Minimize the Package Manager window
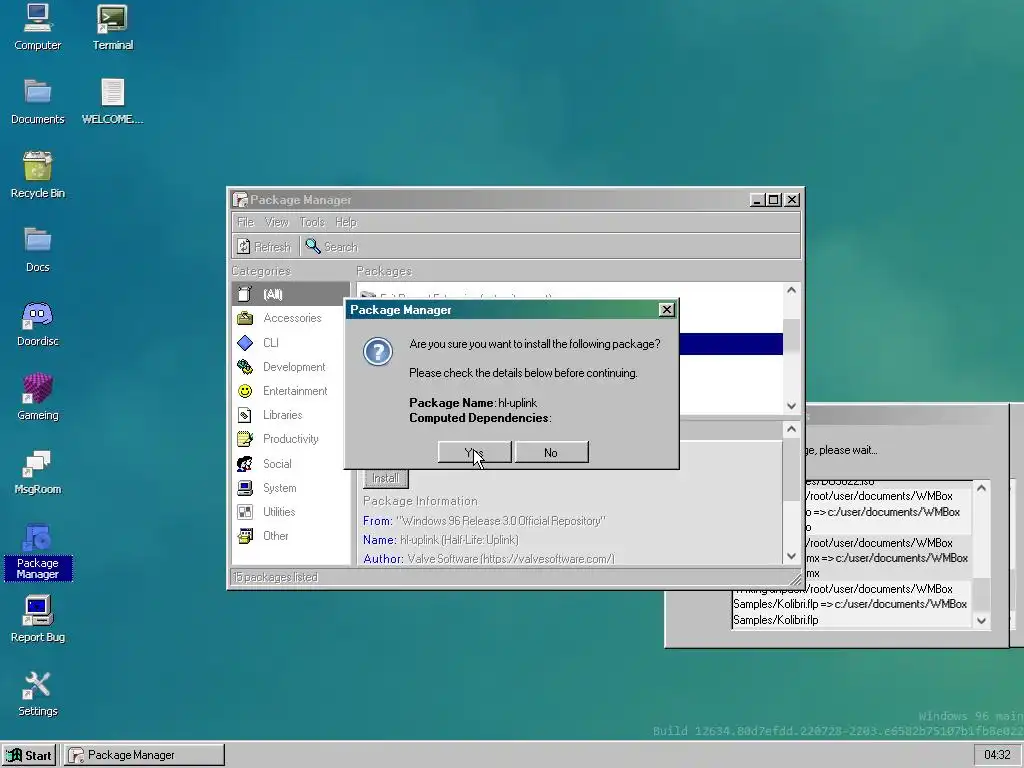This screenshot has height=768, width=1024. [757, 200]
